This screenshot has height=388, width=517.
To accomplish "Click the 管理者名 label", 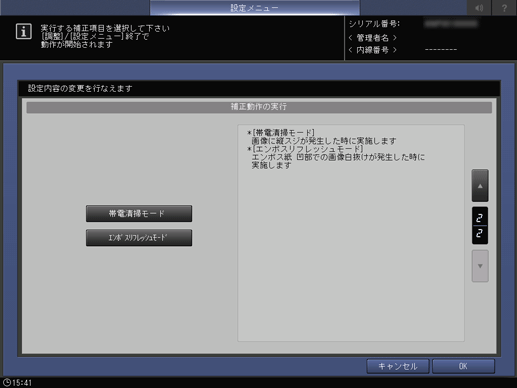I will coord(373,38).
